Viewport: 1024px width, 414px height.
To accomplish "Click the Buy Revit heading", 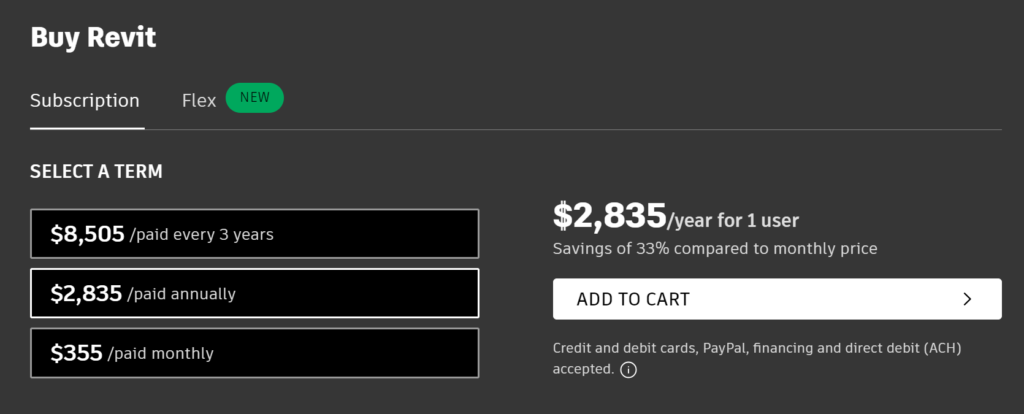I will pyautogui.click(x=93, y=37).
